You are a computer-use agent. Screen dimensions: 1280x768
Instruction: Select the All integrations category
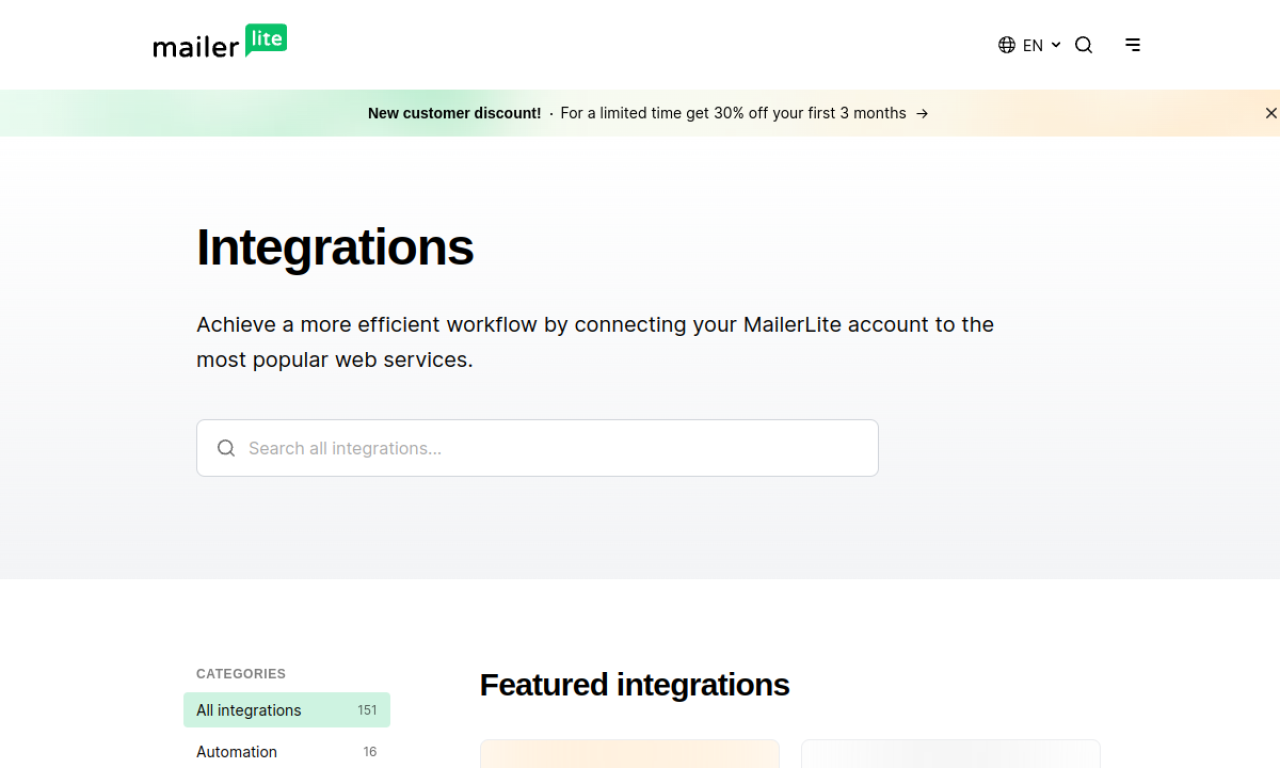[287, 710]
